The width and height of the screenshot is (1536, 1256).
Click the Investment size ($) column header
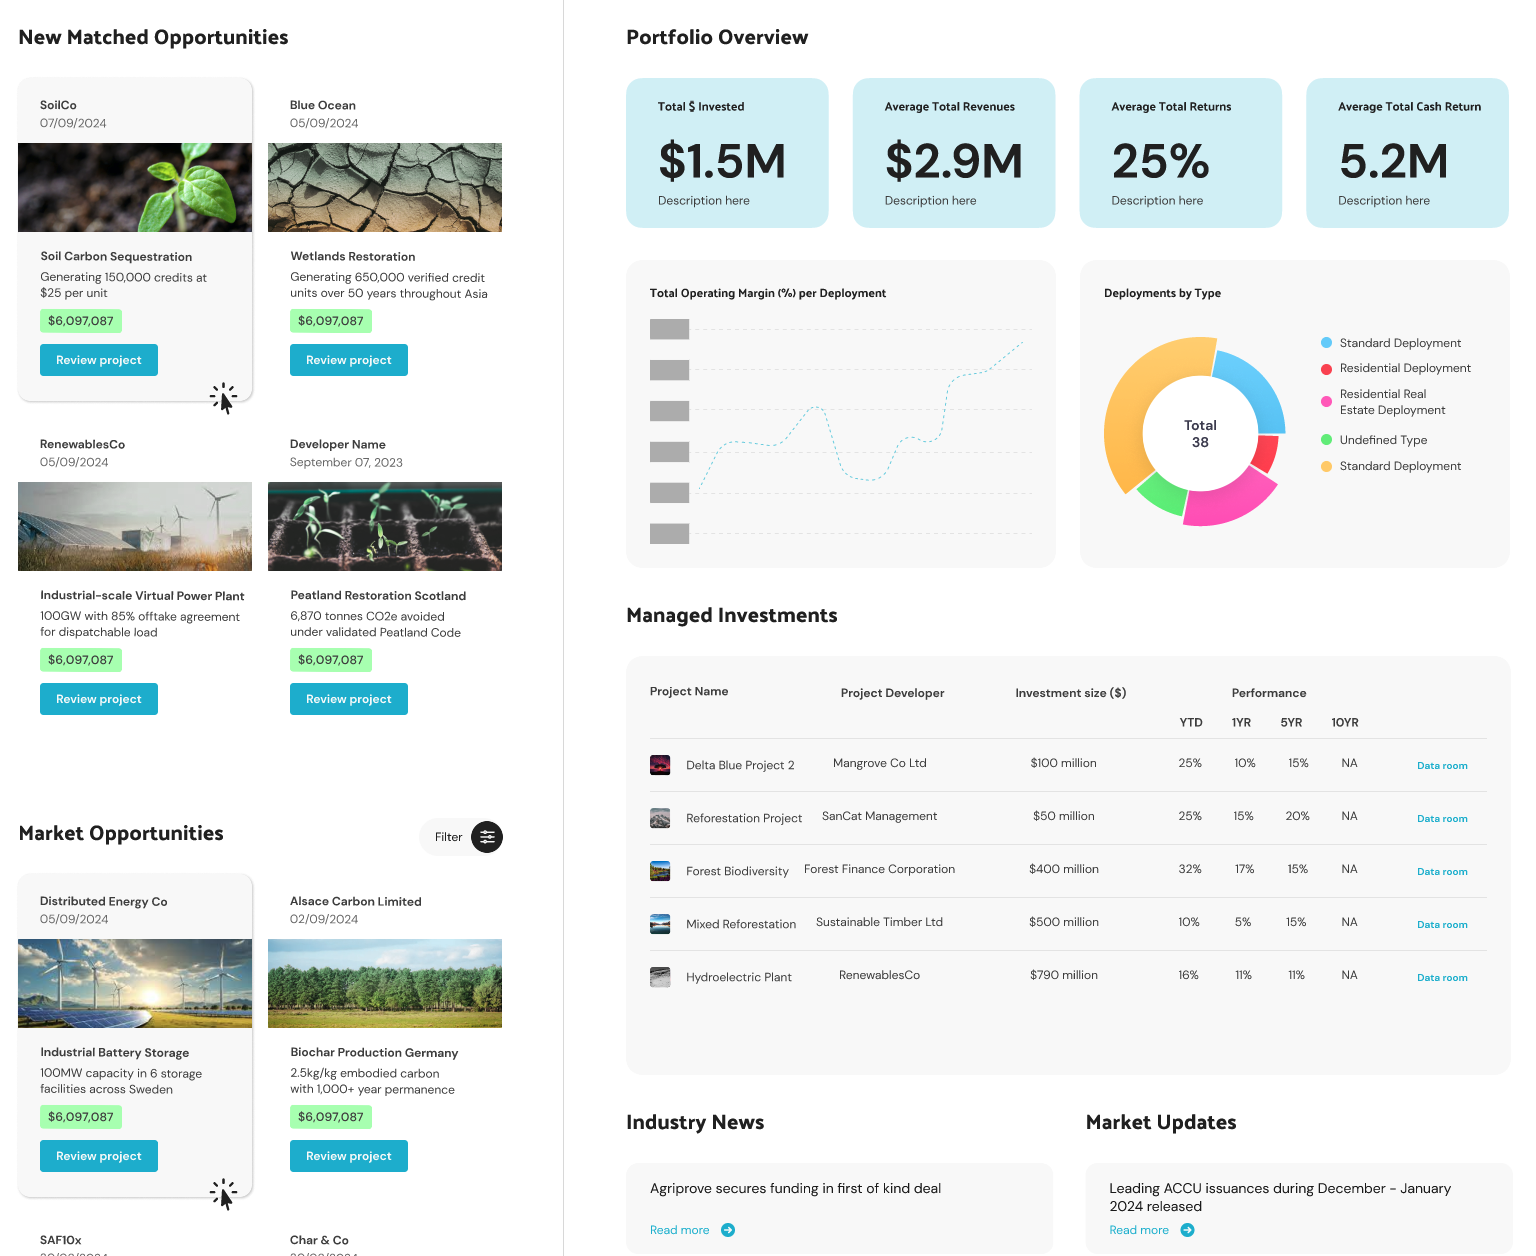pos(1071,693)
